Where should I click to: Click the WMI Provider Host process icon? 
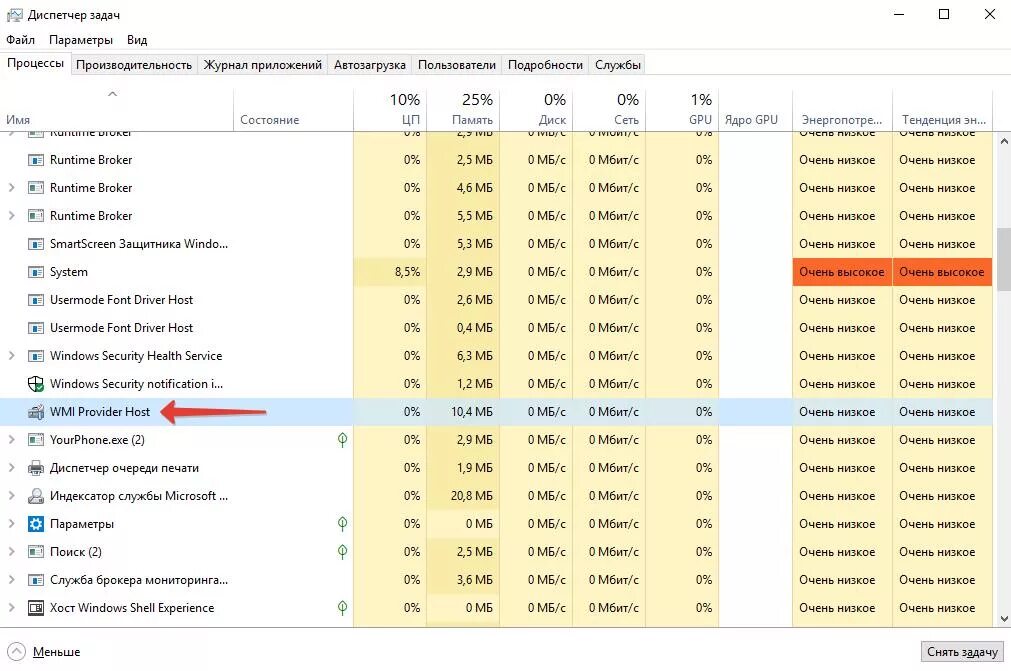coord(36,412)
